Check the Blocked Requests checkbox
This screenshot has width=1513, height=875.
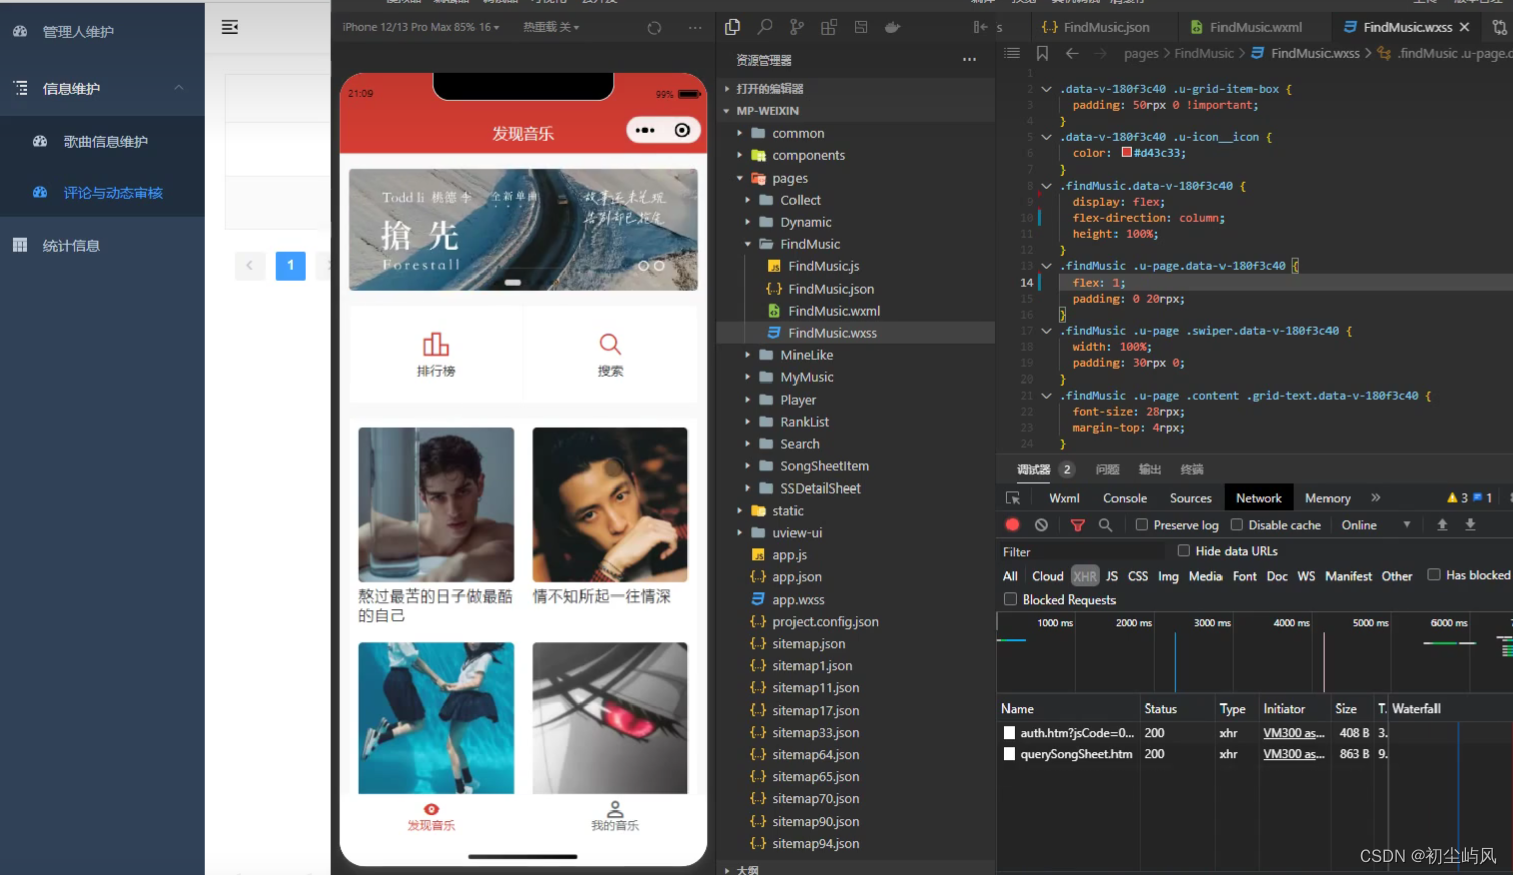[1010, 599]
